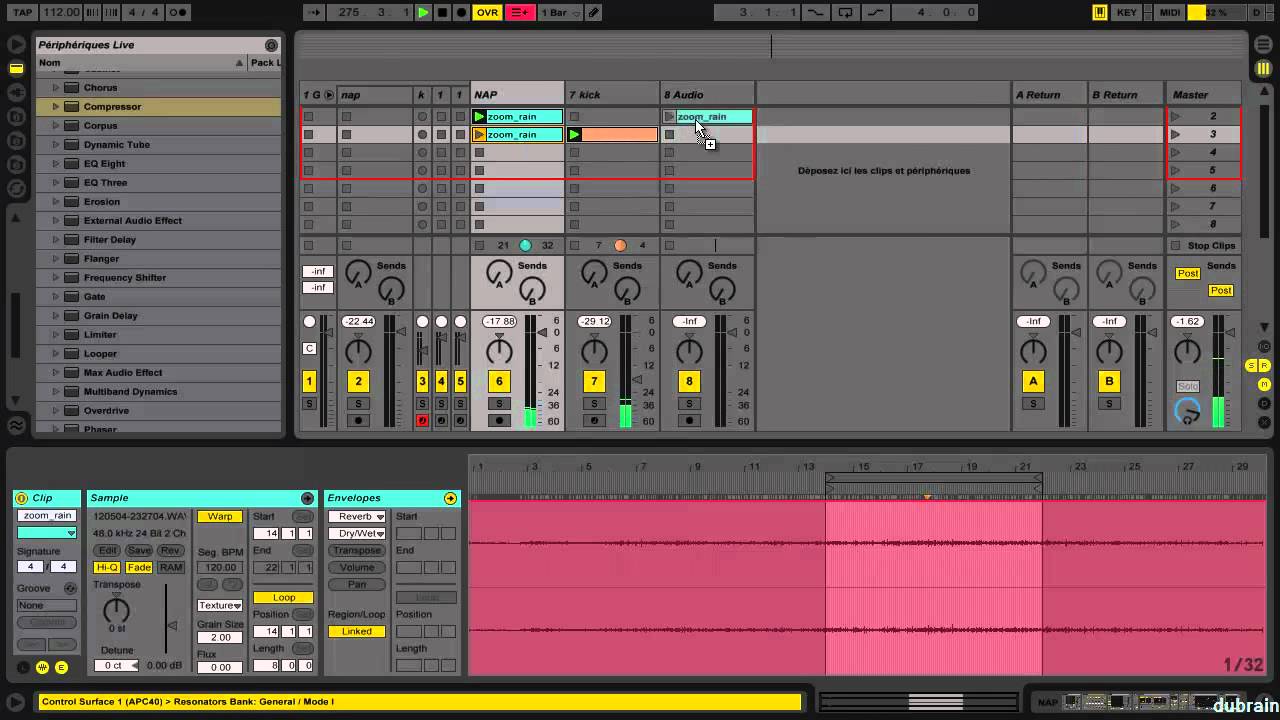Screen dimensions: 1280x720
Task: Select the Multiband Dynamics device
Action: [130, 392]
